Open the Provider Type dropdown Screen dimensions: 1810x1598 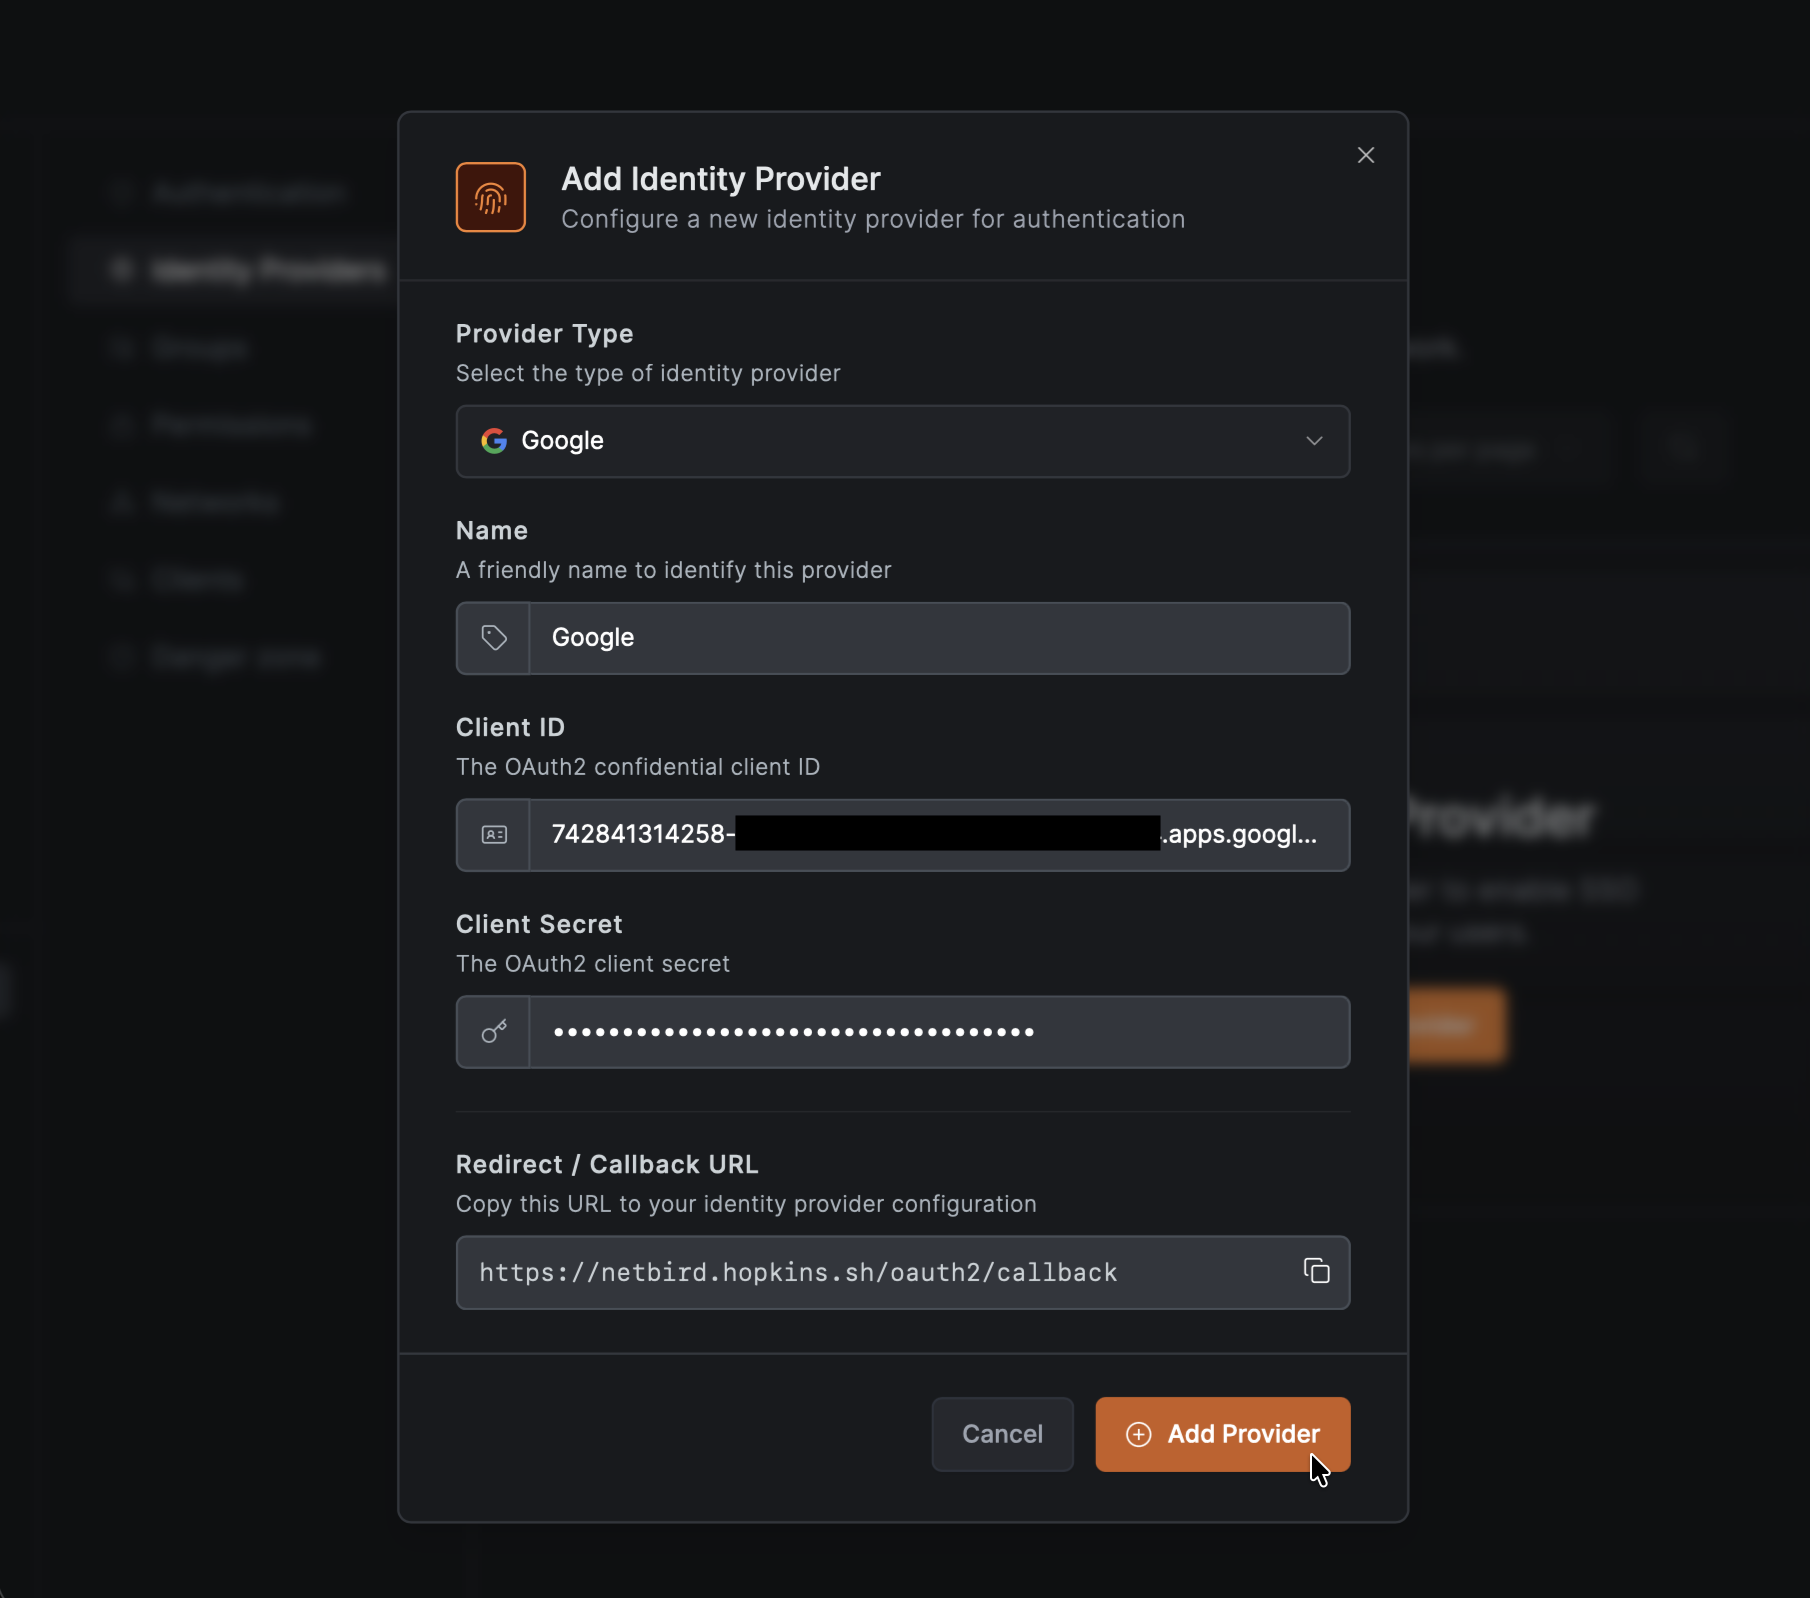[903, 441]
